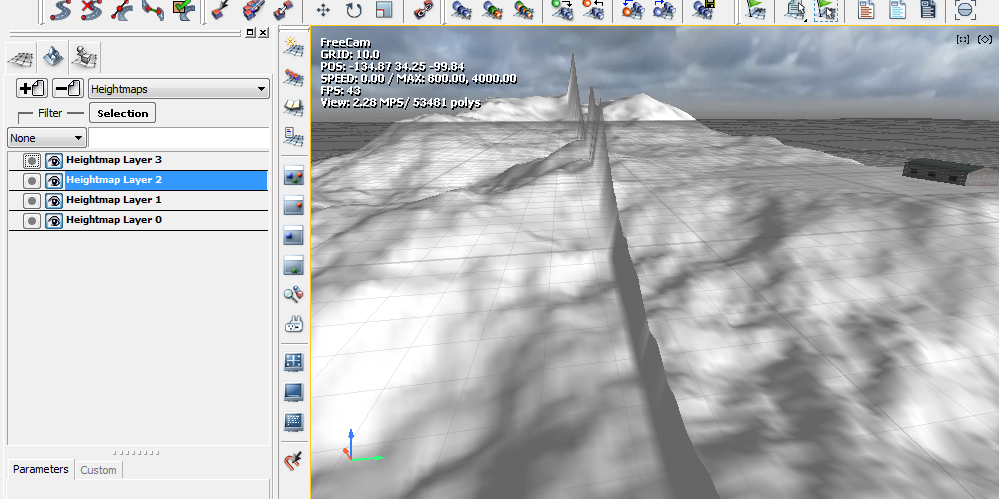Image resolution: width=999 pixels, height=499 pixels.
Task: Click the keyboard panel icon in vertical toolbar
Action: 293,421
